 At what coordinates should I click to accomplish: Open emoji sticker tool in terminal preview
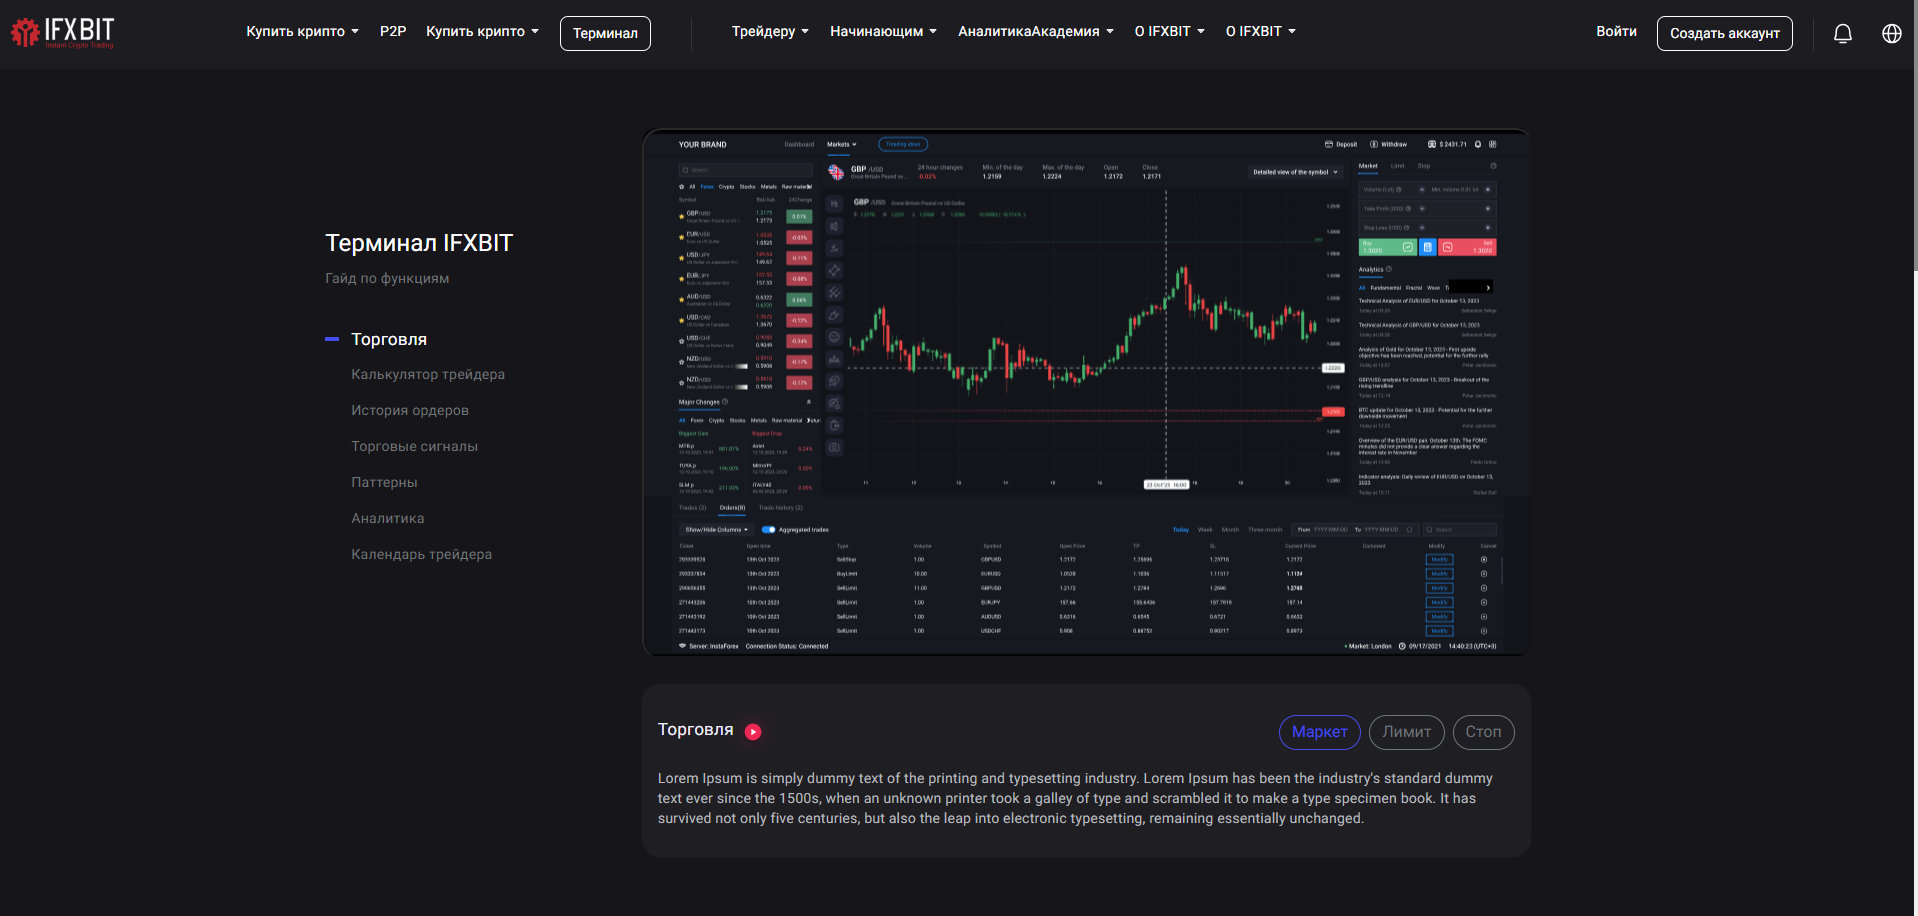pos(834,337)
